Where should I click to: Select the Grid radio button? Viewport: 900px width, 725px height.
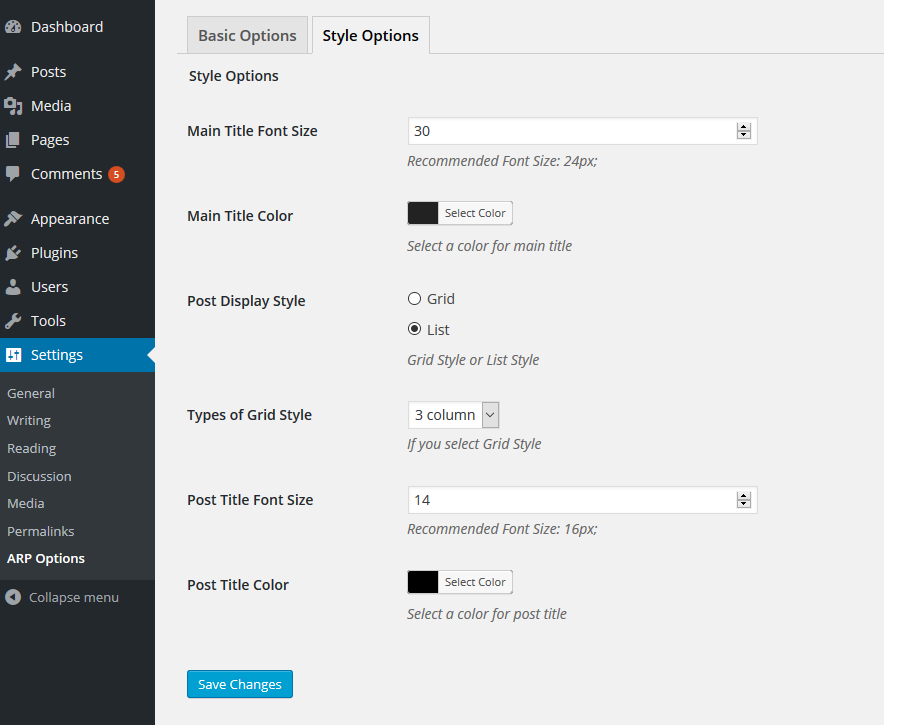tap(414, 298)
